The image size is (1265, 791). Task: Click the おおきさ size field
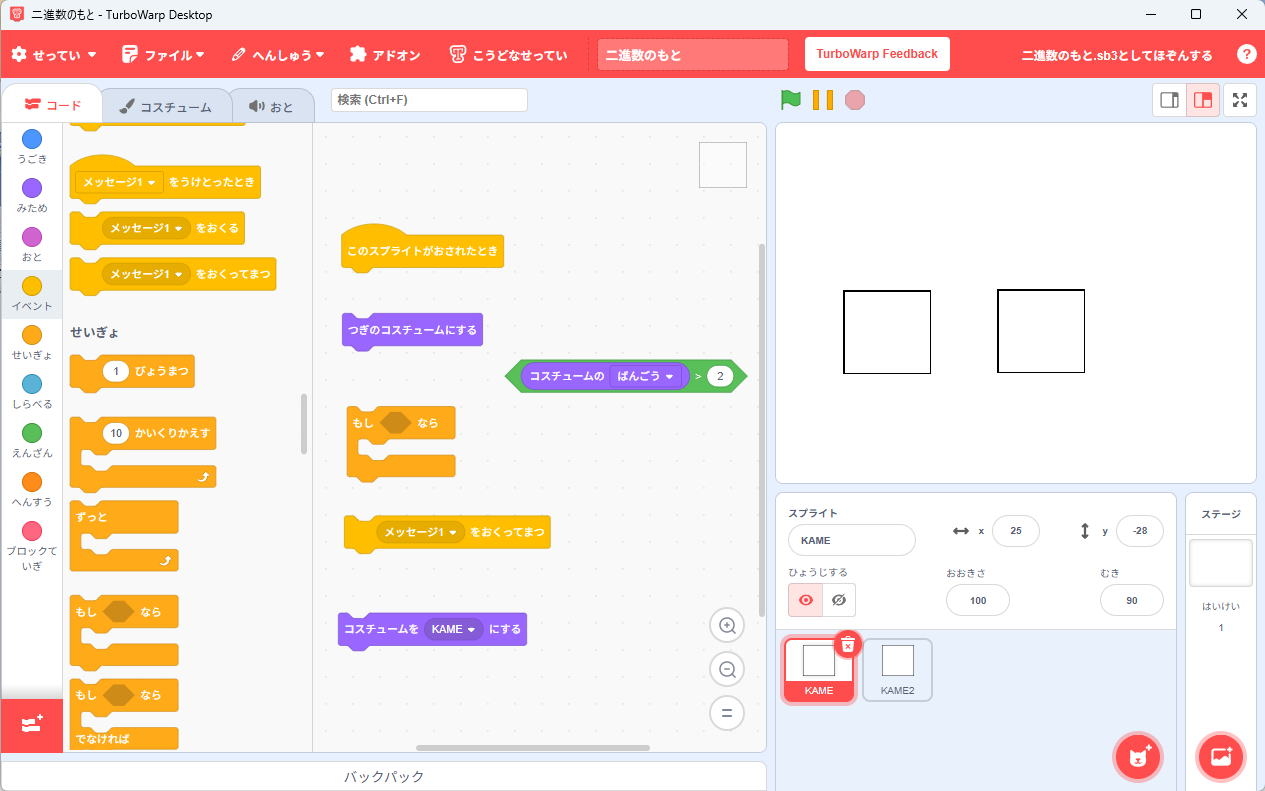[x=978, y=600]
